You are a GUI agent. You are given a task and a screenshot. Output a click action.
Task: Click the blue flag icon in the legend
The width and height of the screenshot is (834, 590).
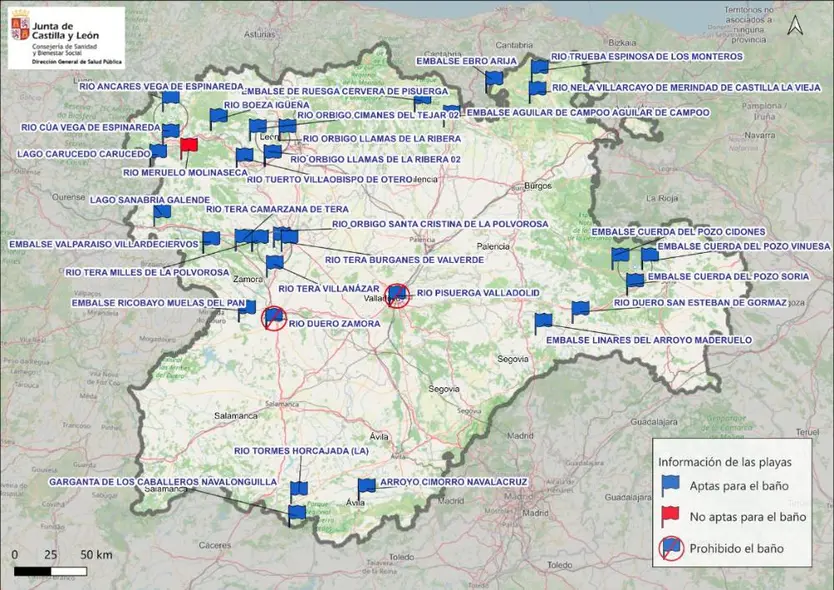670,484
